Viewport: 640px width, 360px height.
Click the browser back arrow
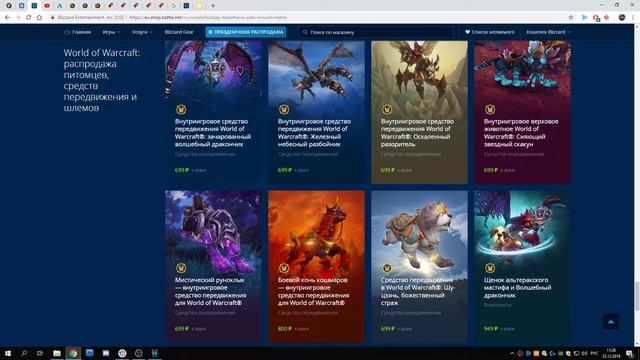[7, 18]
